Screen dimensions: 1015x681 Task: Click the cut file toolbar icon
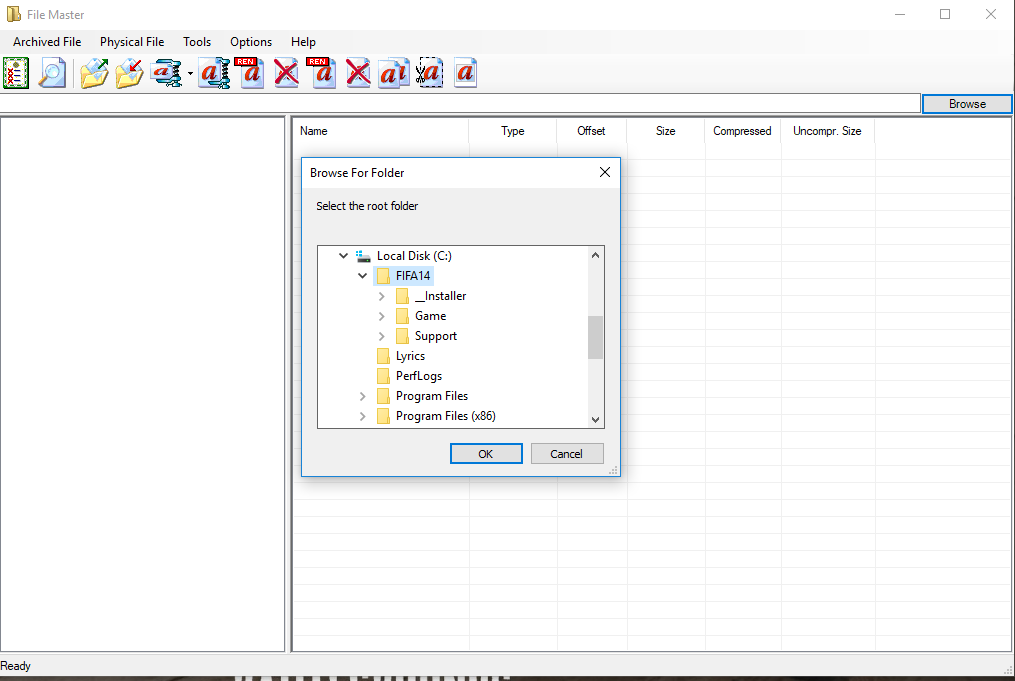click(x=429, y=72)
